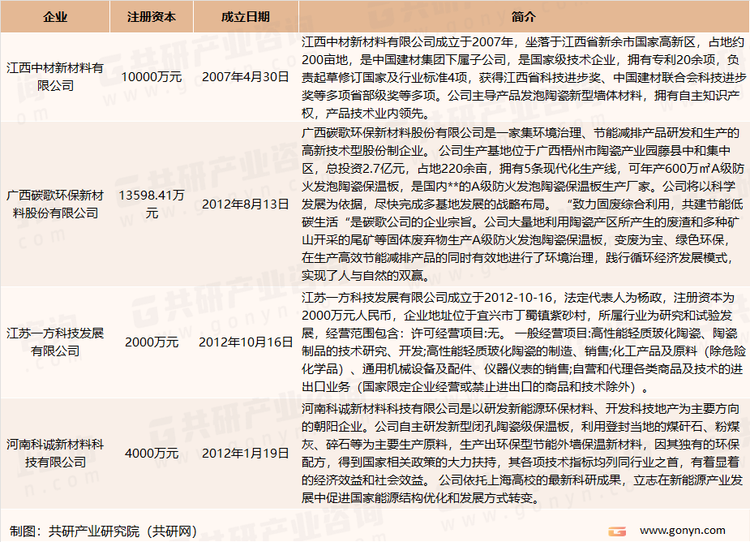Screen dimensions: 750x542
Task: Click the 简介 column header
Action: tap(524, 17)
